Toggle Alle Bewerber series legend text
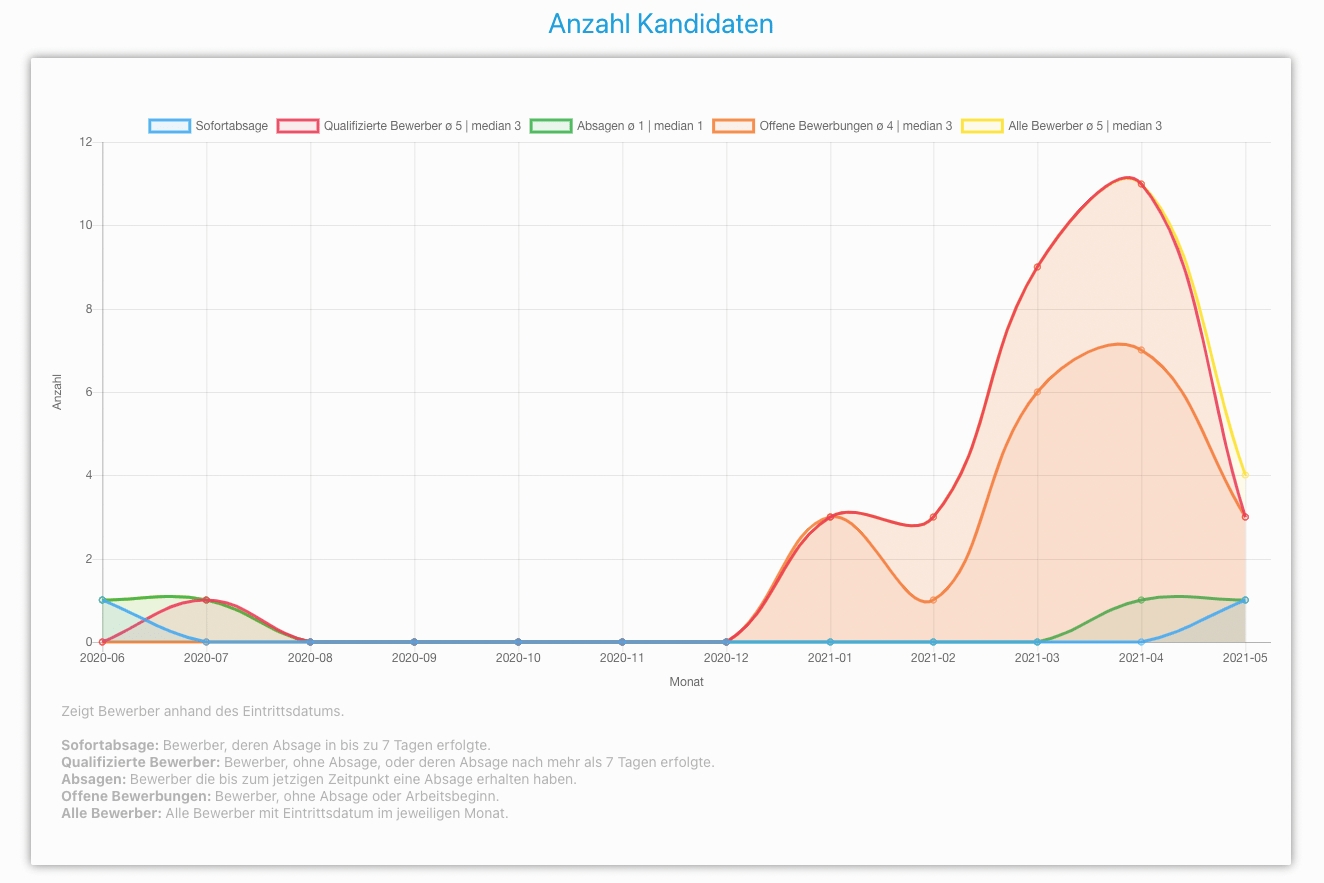The width and height of the screenshot is (1324, 883). tap(1085, 126)
